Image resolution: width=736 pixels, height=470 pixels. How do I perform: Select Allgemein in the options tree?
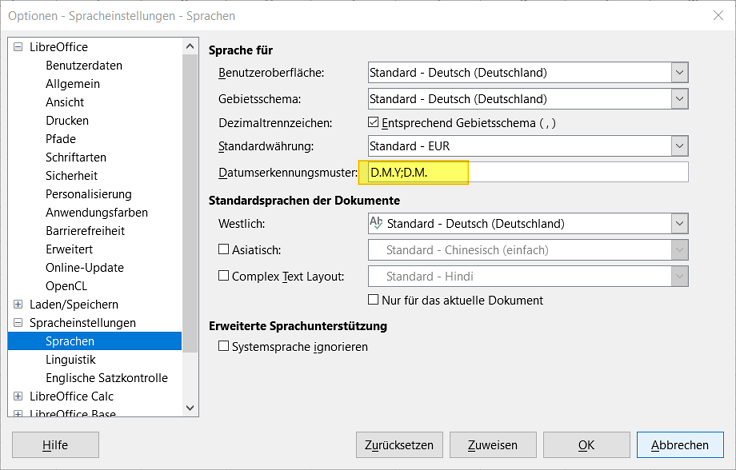tap(73, 84)
